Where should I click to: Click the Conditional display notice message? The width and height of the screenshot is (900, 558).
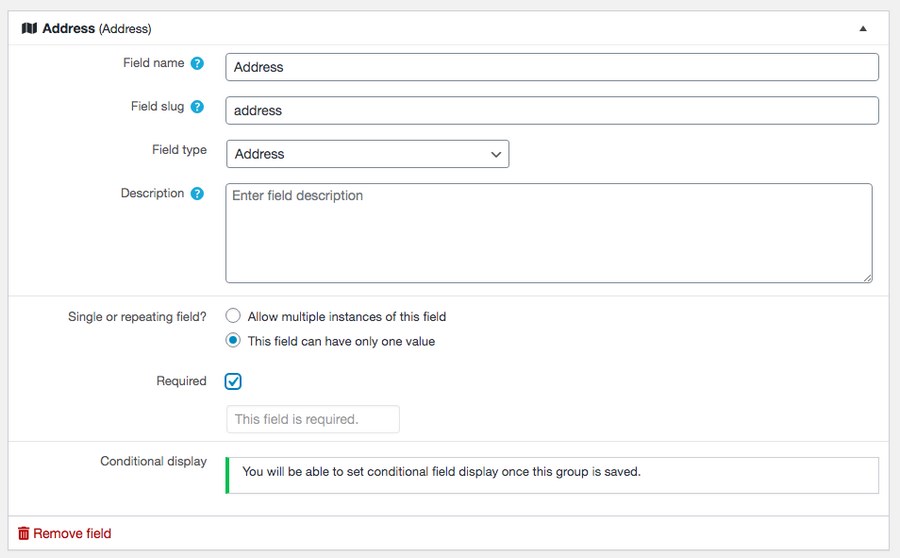pyautogui.click(x=552, y=475)
